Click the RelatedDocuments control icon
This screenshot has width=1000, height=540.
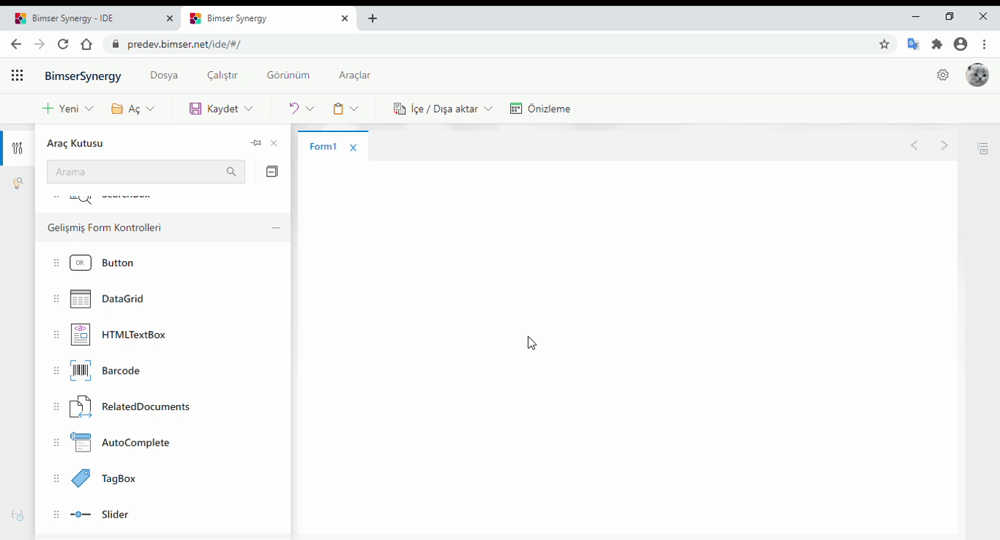[80, 407]
